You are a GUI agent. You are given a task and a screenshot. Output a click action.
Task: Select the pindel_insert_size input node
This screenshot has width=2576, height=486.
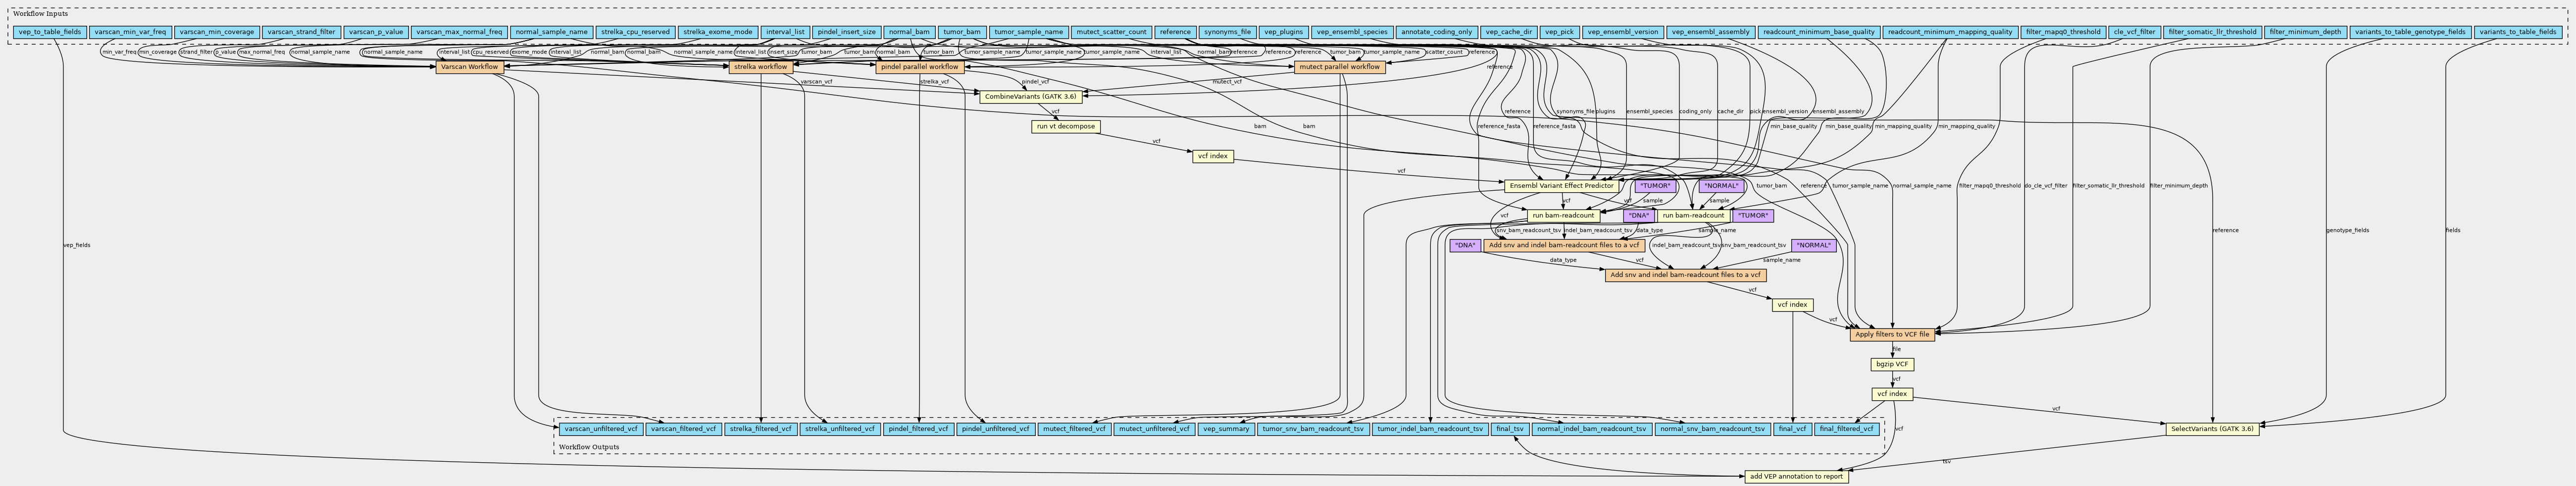[846, 32]
